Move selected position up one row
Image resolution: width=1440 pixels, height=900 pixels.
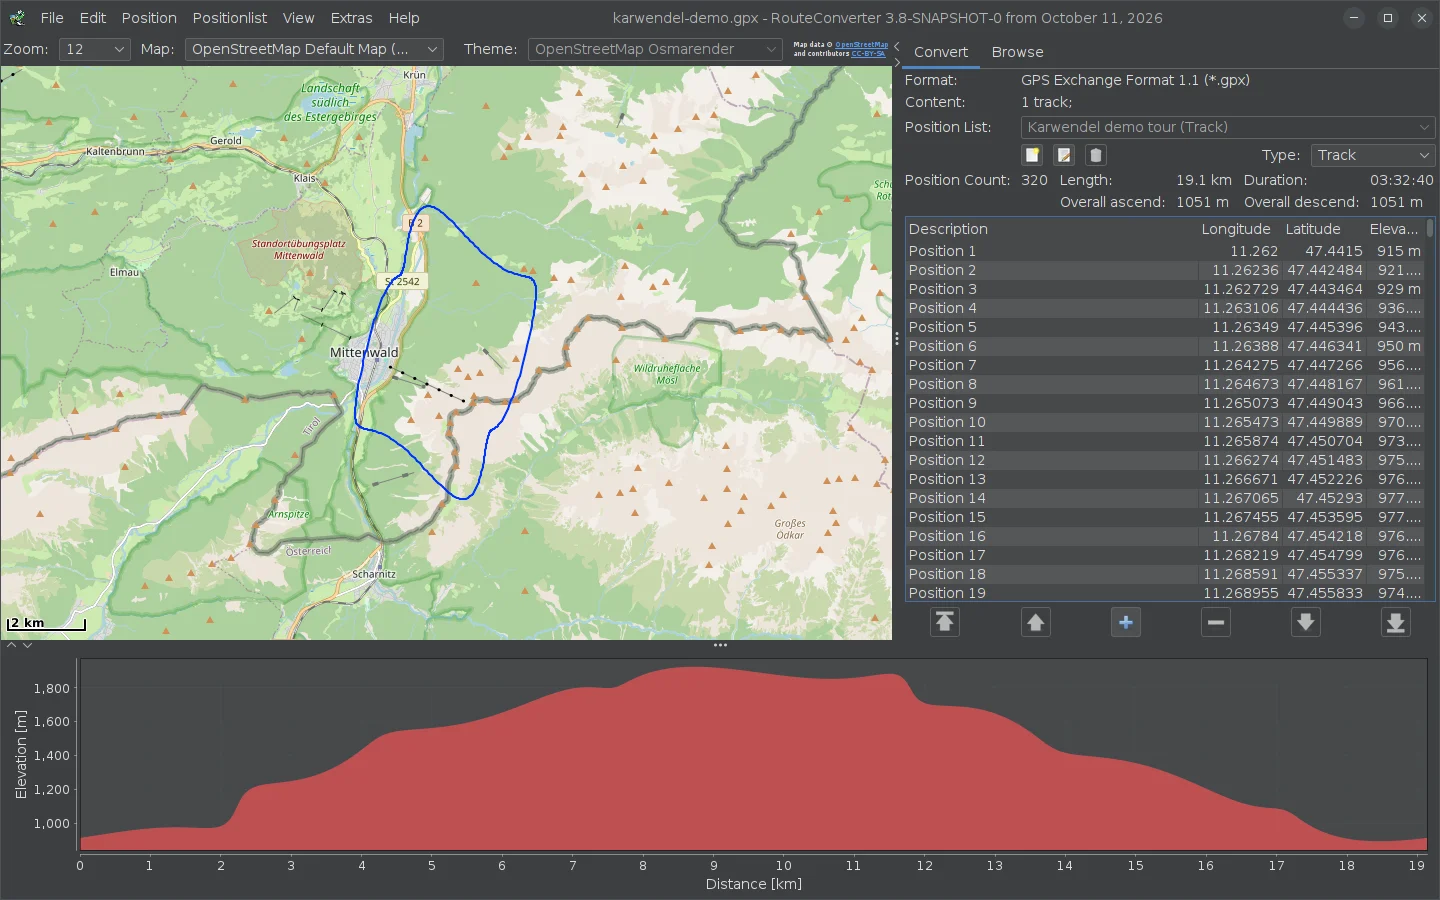1035,622
